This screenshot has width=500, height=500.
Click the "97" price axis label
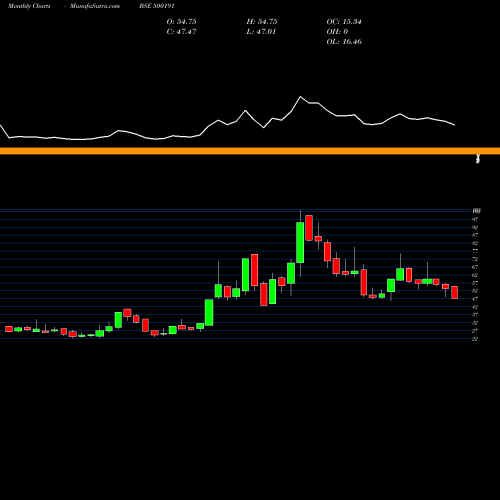point(475,219)
